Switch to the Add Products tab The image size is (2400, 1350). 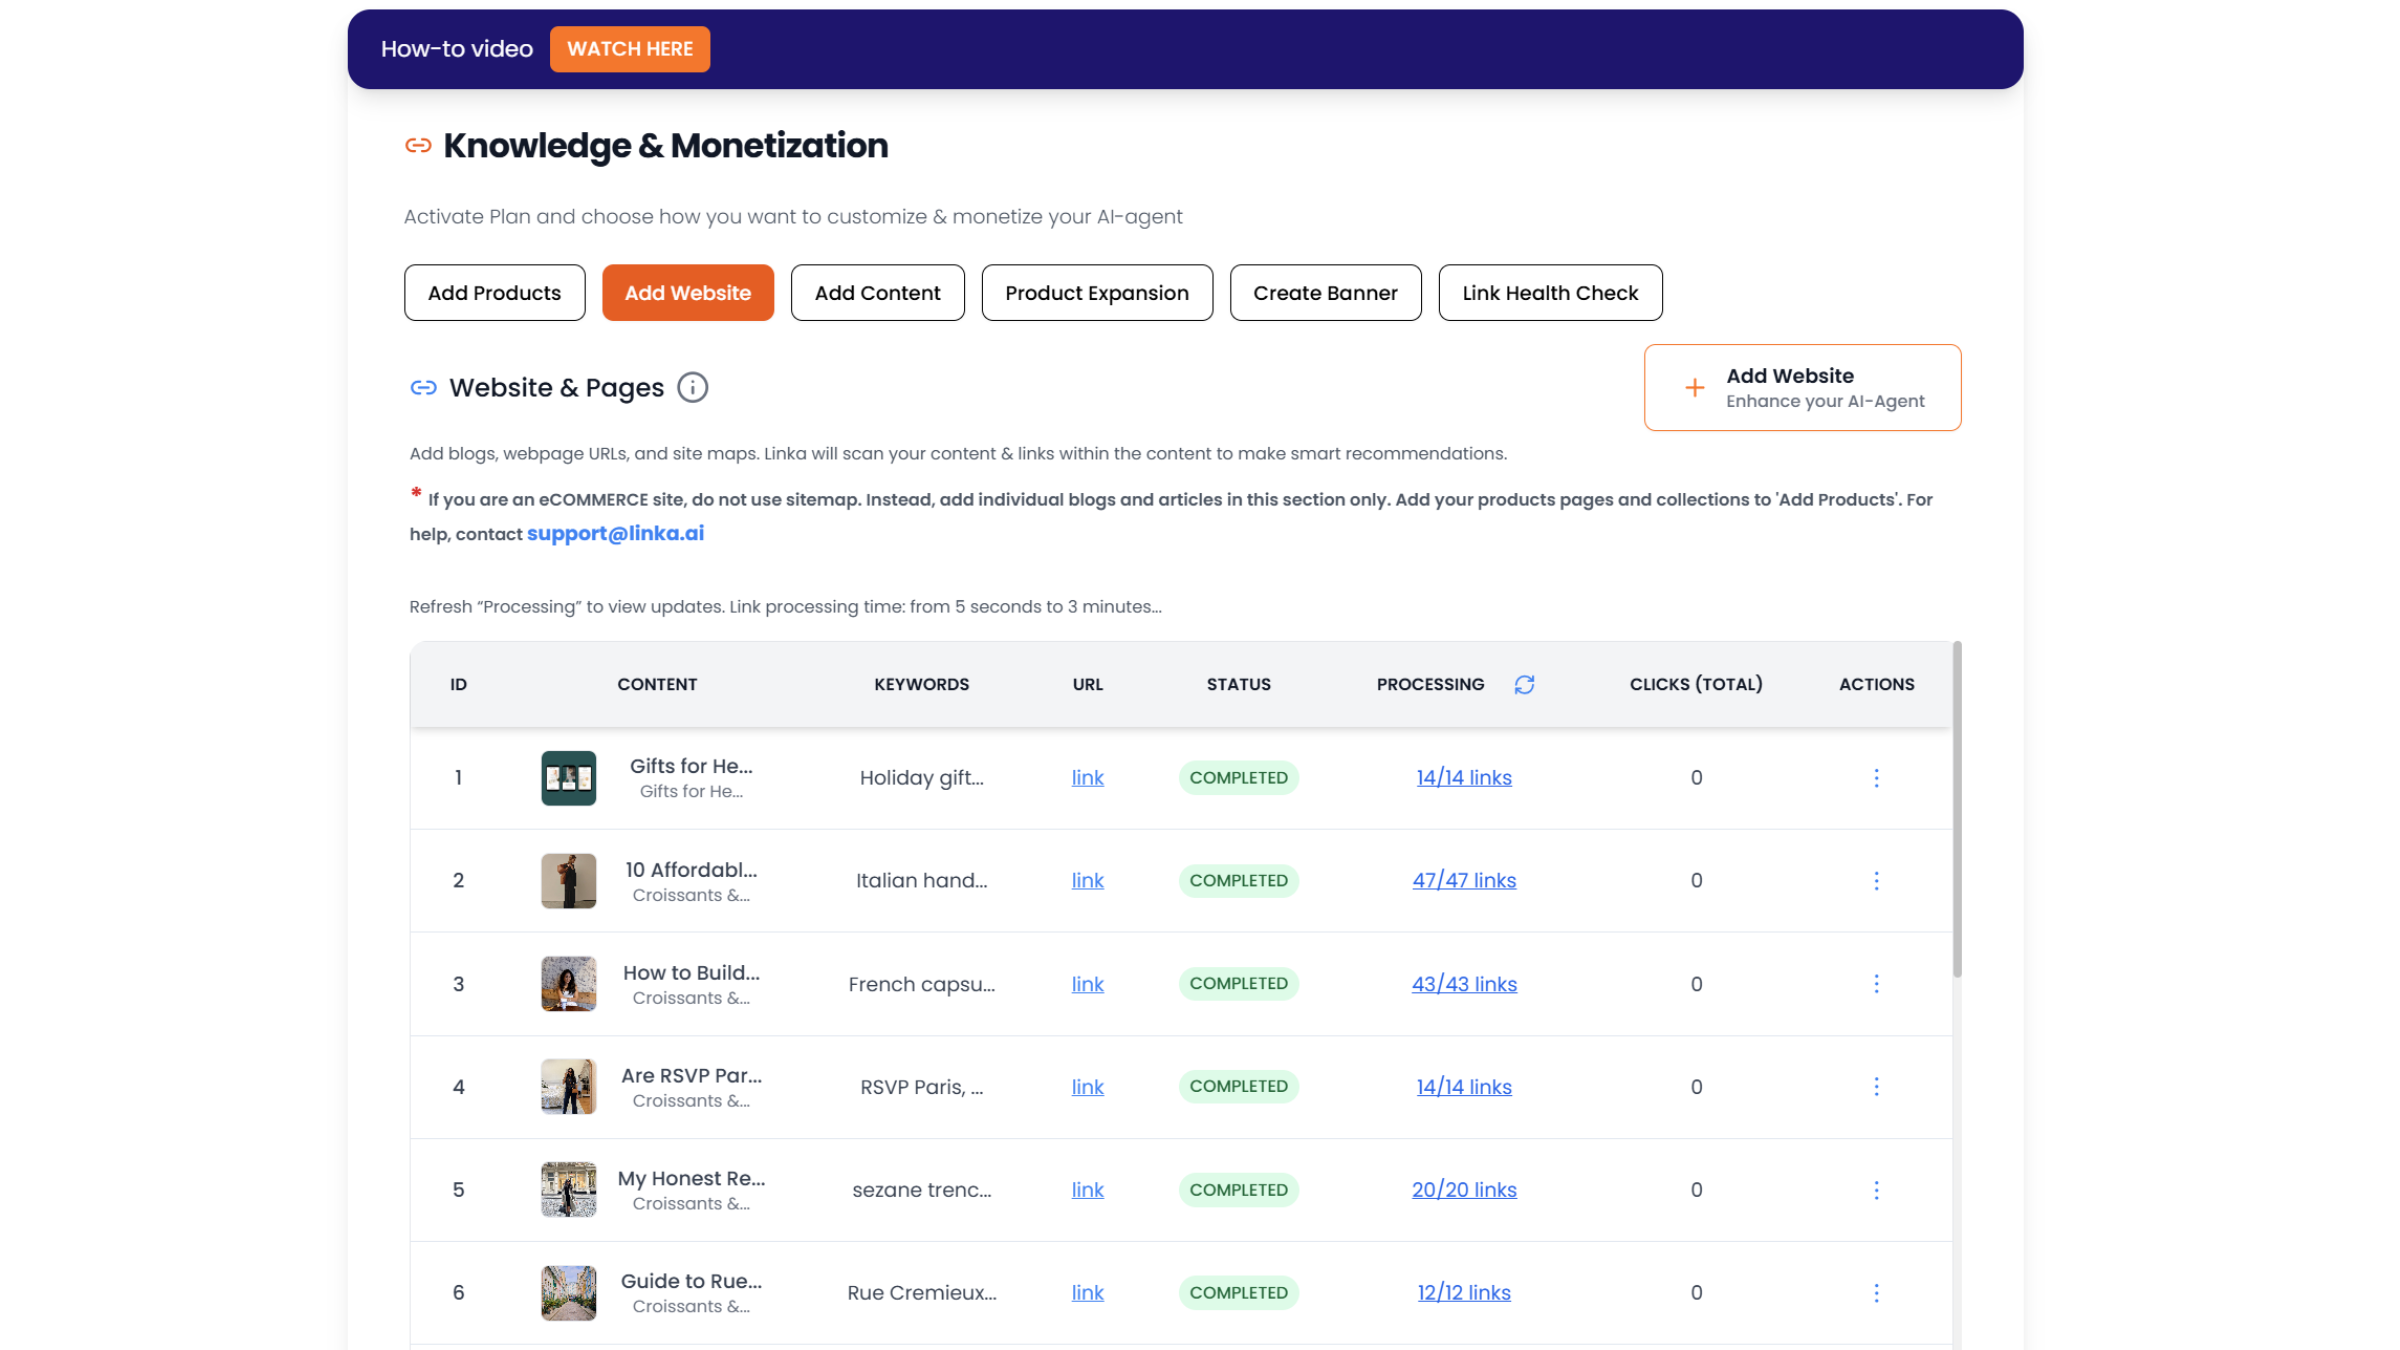pyautogui.click(x=494, y=293)
